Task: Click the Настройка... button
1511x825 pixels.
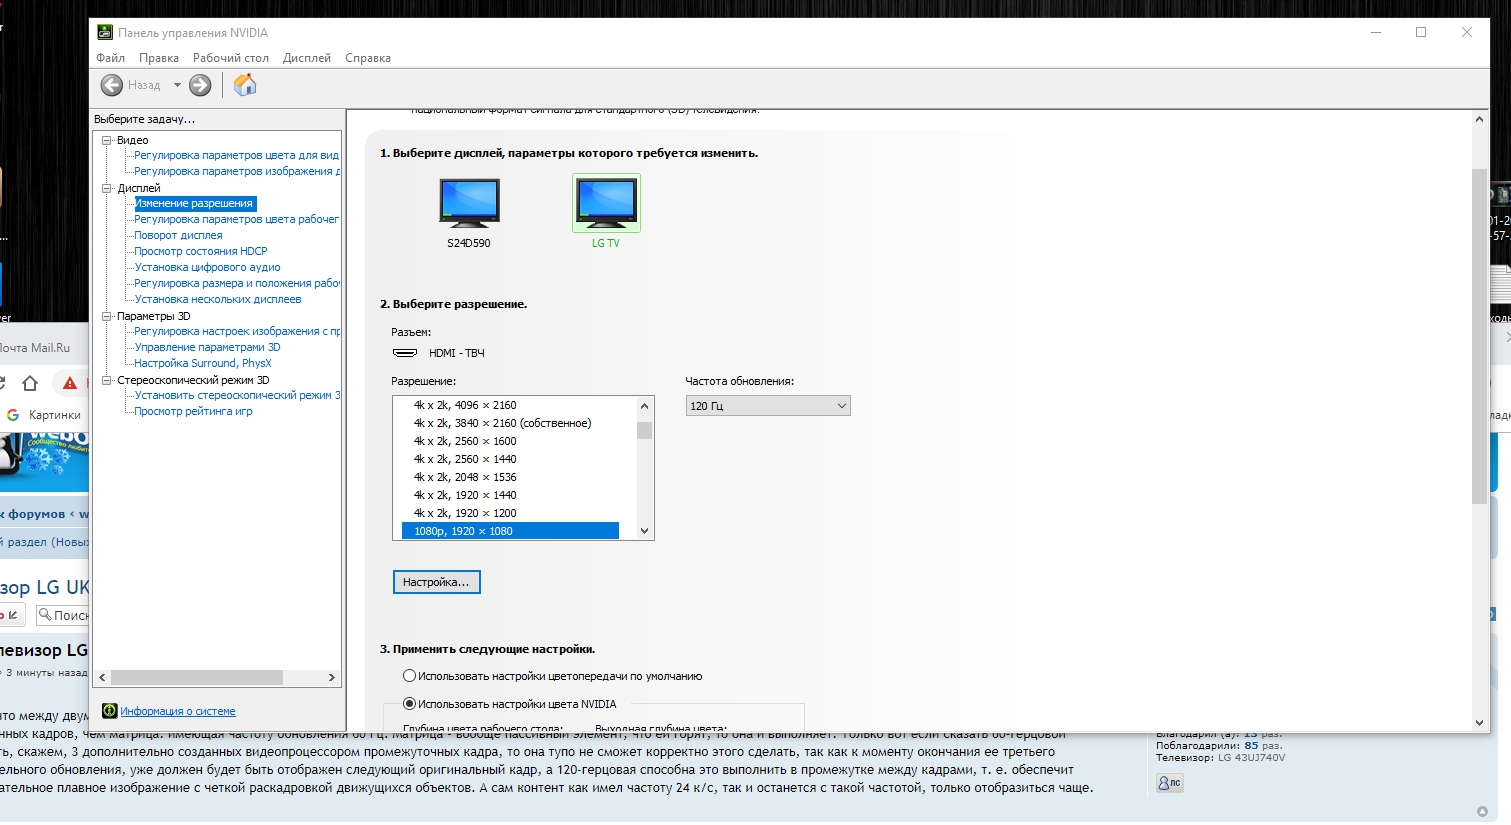Action: [436, 582]
